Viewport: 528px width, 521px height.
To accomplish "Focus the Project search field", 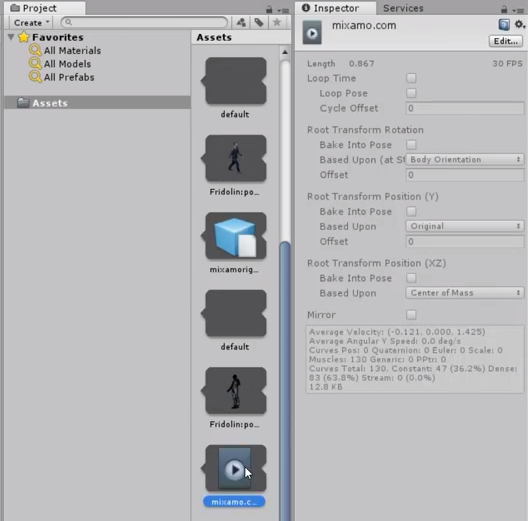I will 145,22.
